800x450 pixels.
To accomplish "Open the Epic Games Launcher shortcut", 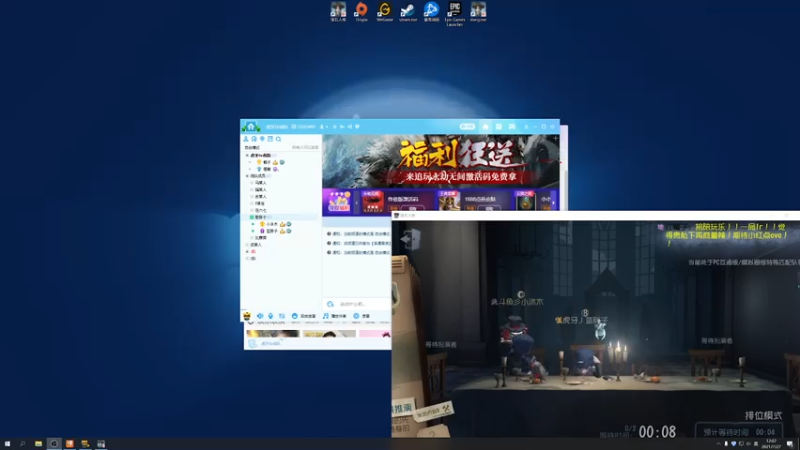I will pos(455,14).
